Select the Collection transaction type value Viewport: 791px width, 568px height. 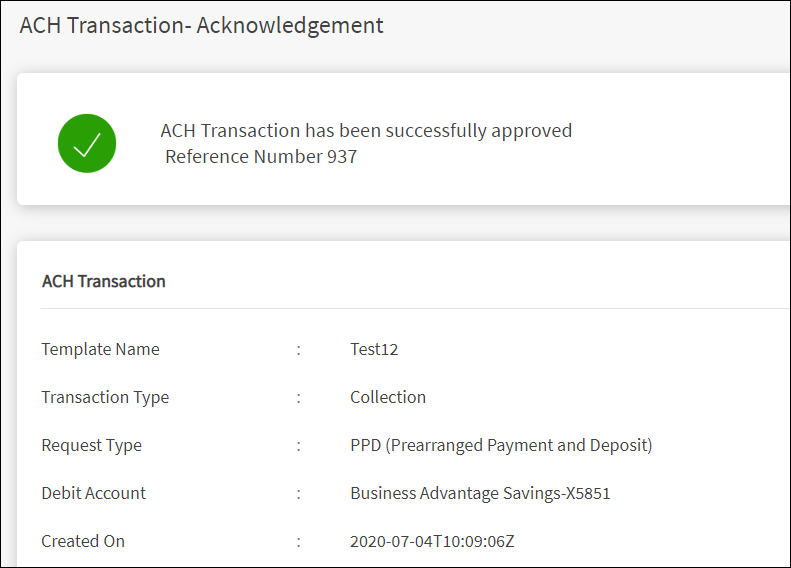(388, 397)
